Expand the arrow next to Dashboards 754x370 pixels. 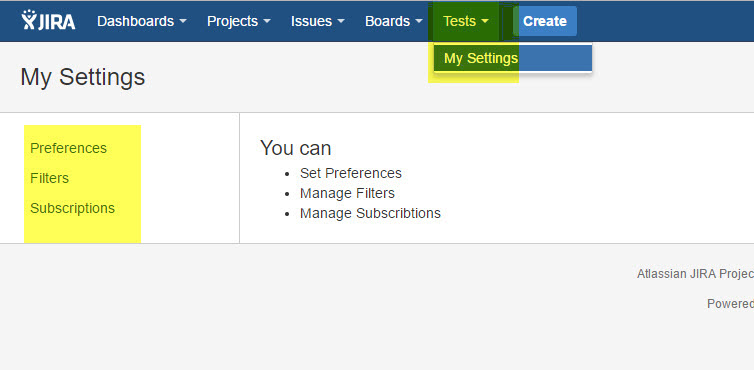point(183,21)
